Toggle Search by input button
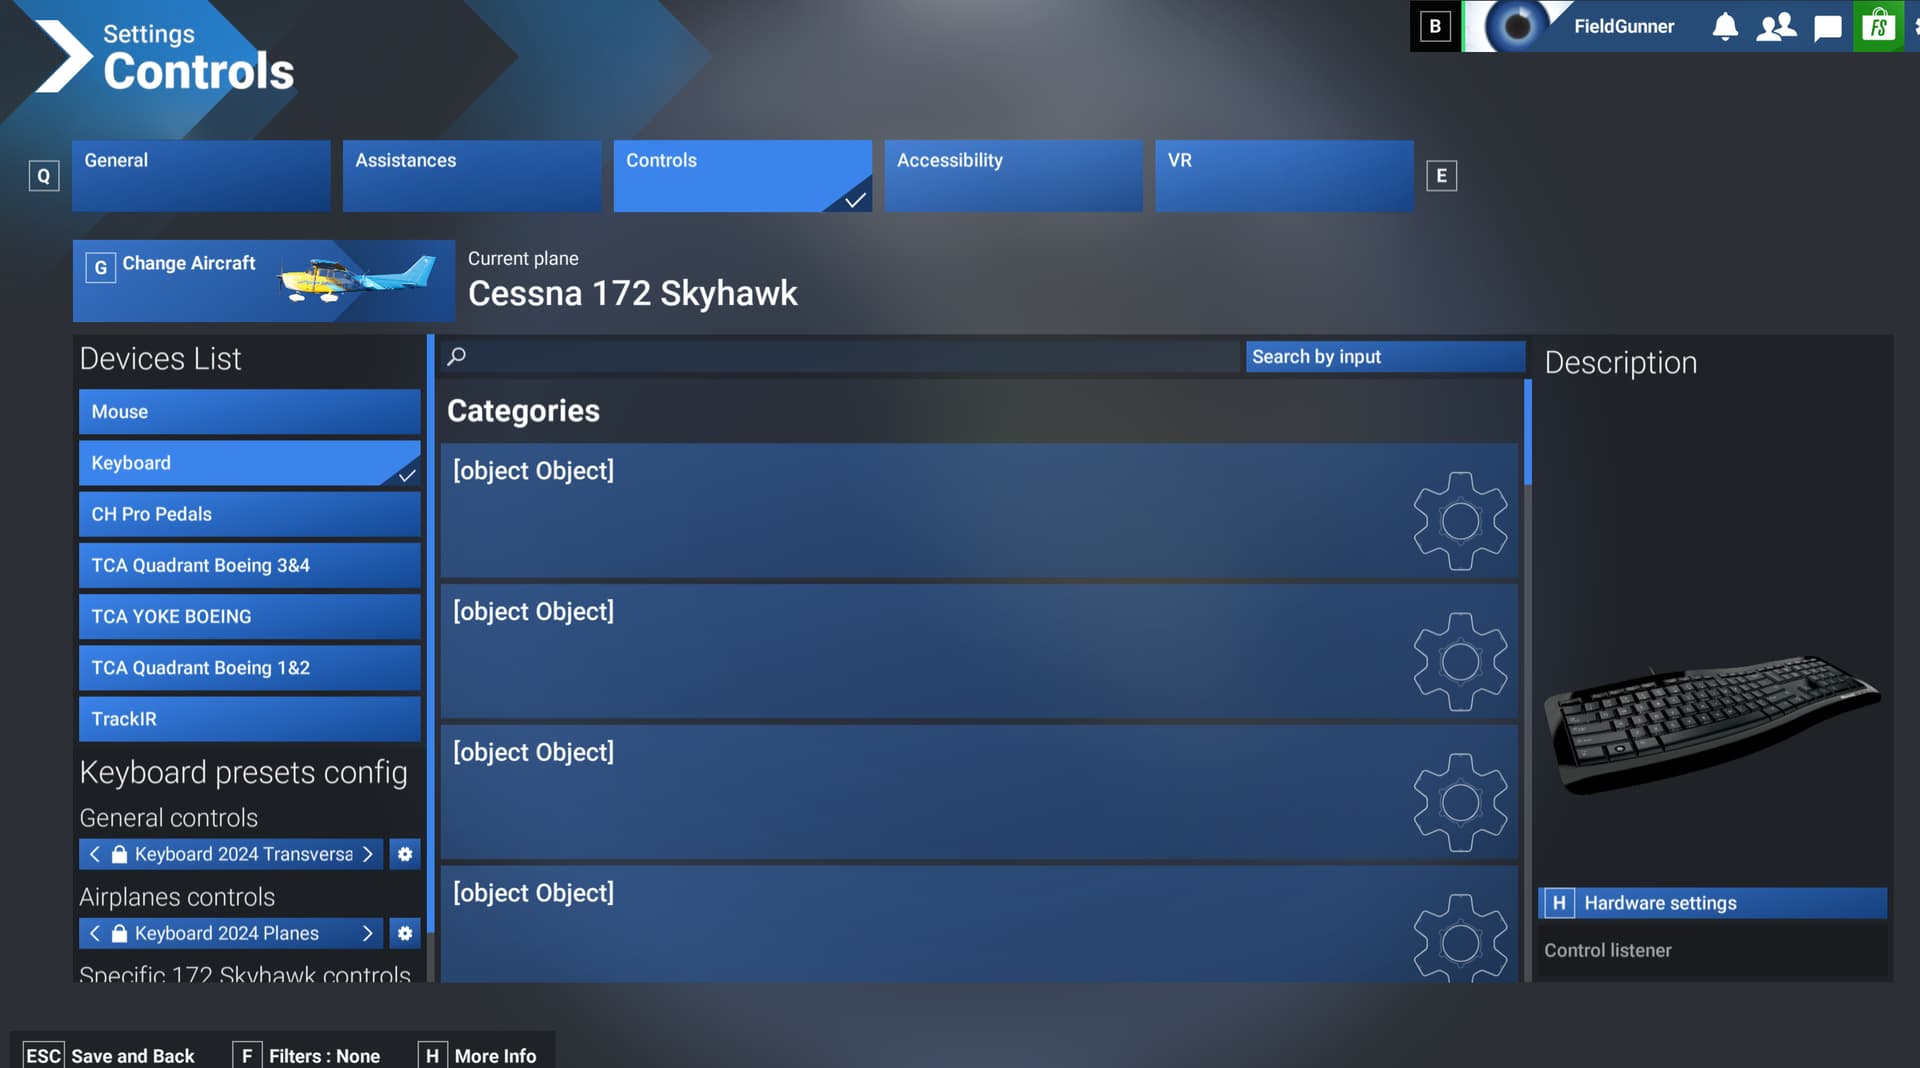 1385,357
